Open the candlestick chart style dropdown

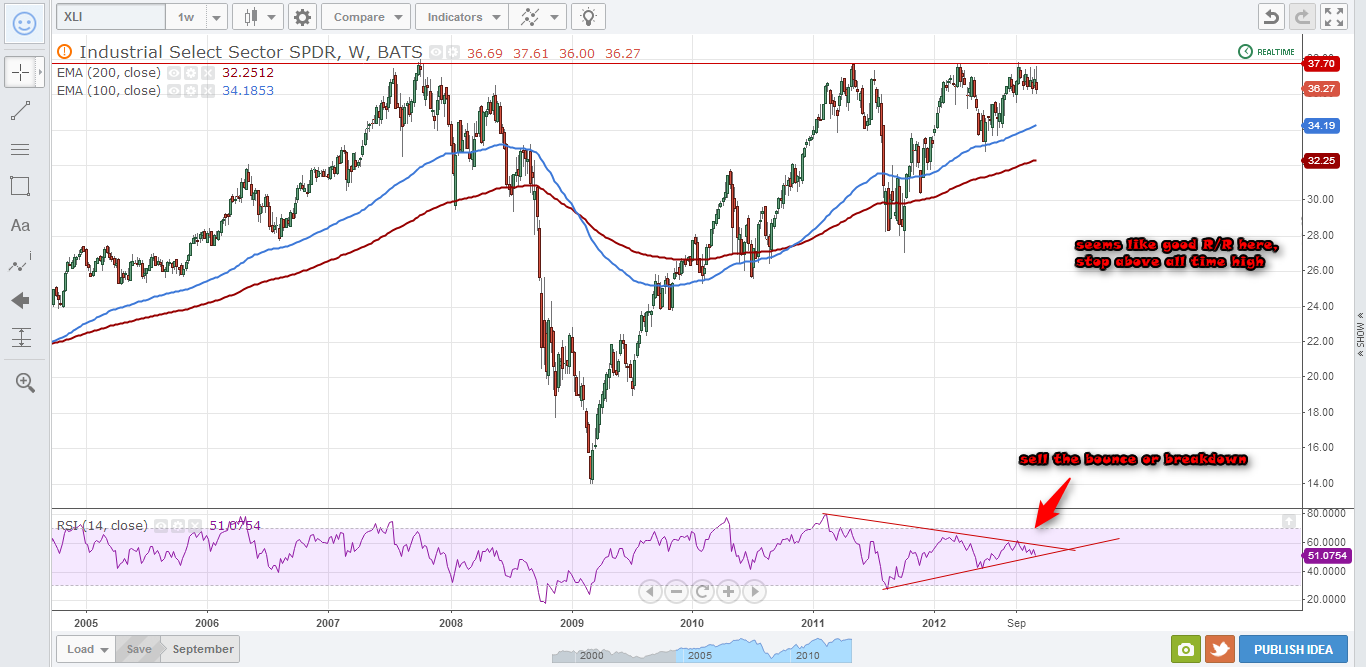pos(258,17)
